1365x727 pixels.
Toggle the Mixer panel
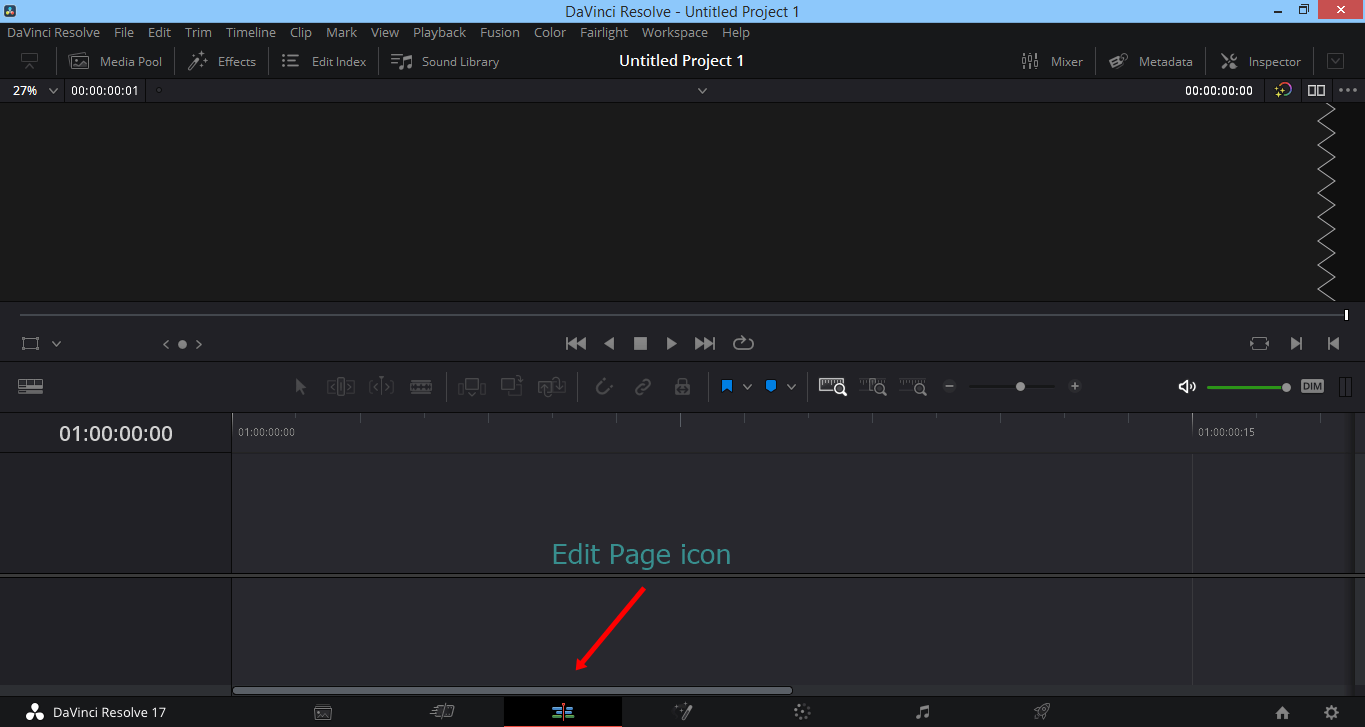1052,61
